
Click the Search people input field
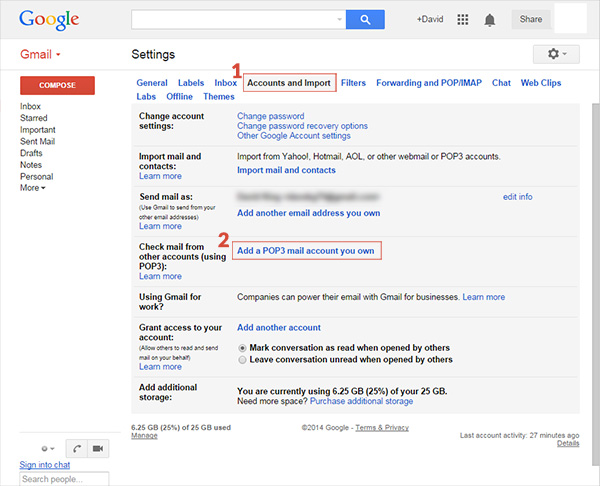pyautogui.click(x=64, y=479)
